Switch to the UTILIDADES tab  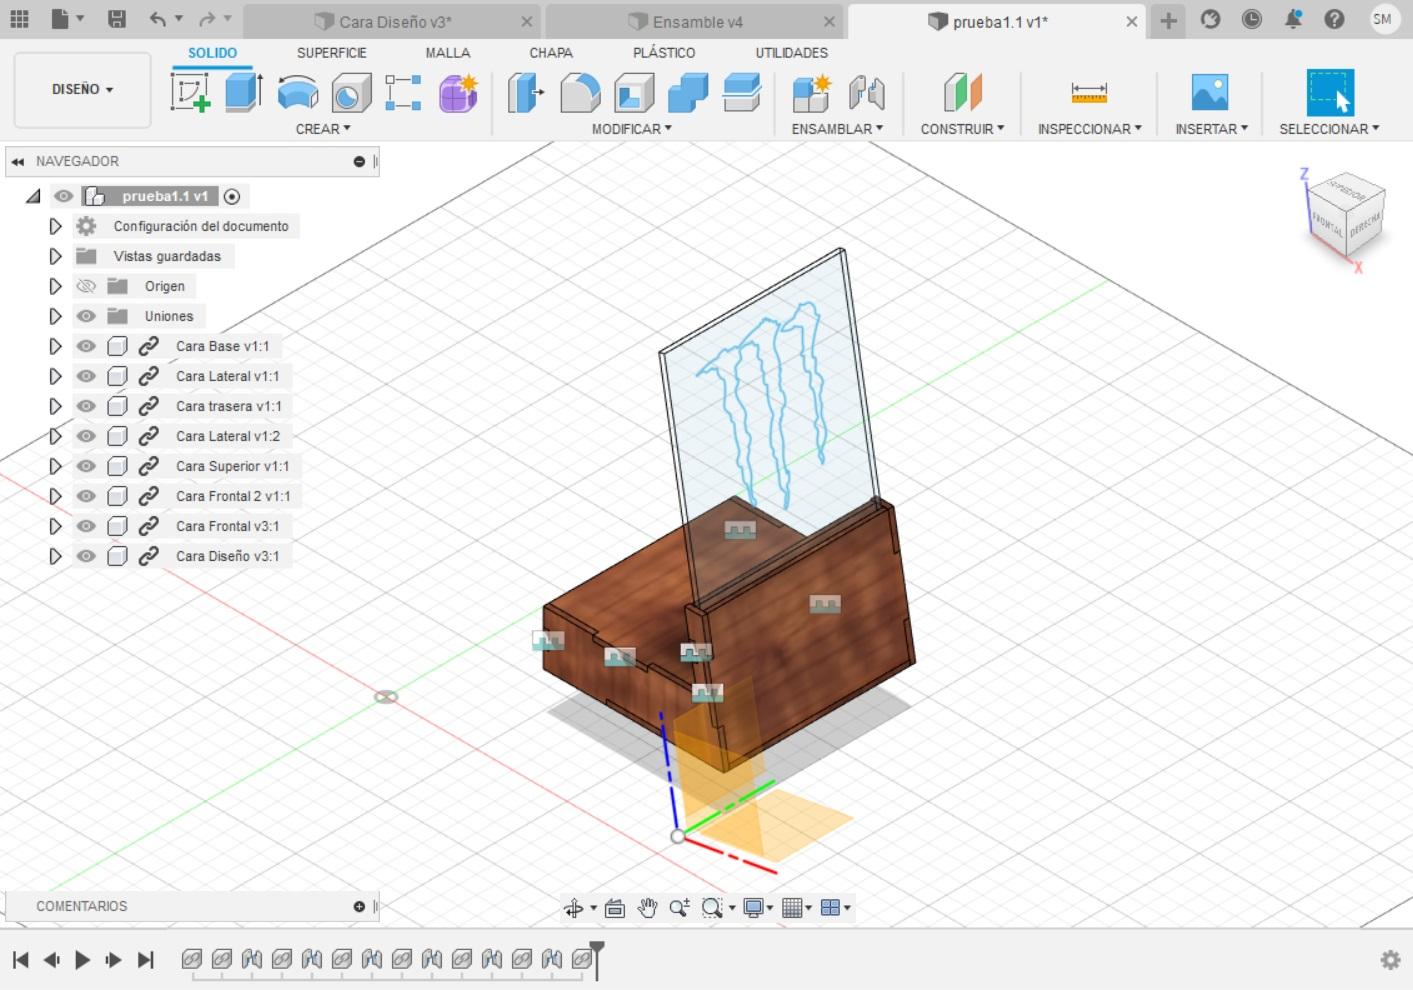tap(791, 53)
